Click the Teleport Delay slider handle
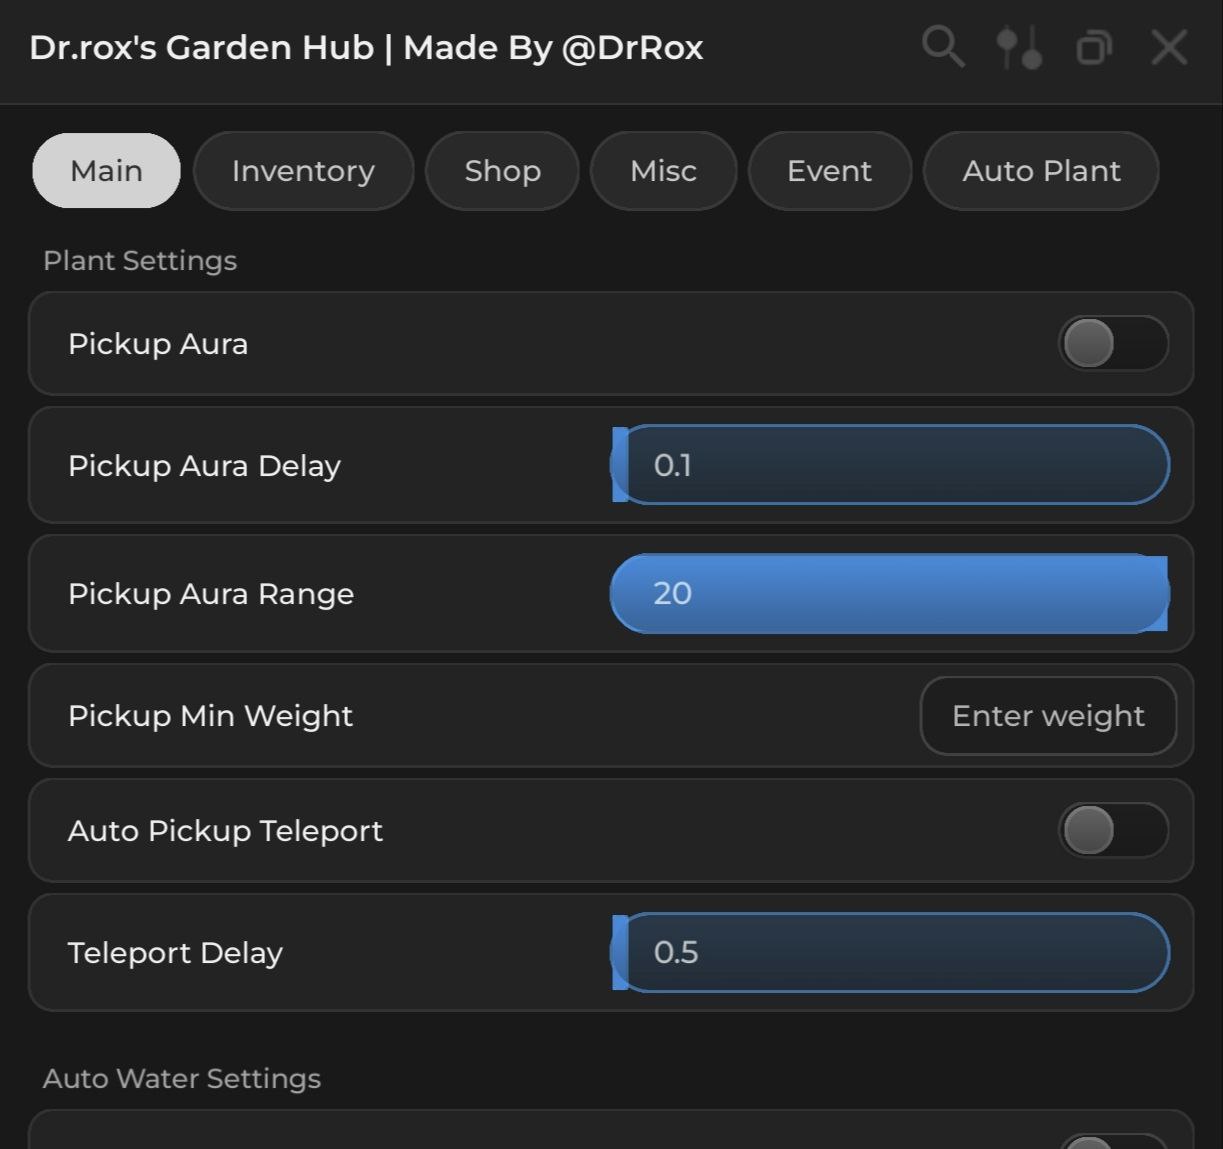 click(x=620, y=952)
